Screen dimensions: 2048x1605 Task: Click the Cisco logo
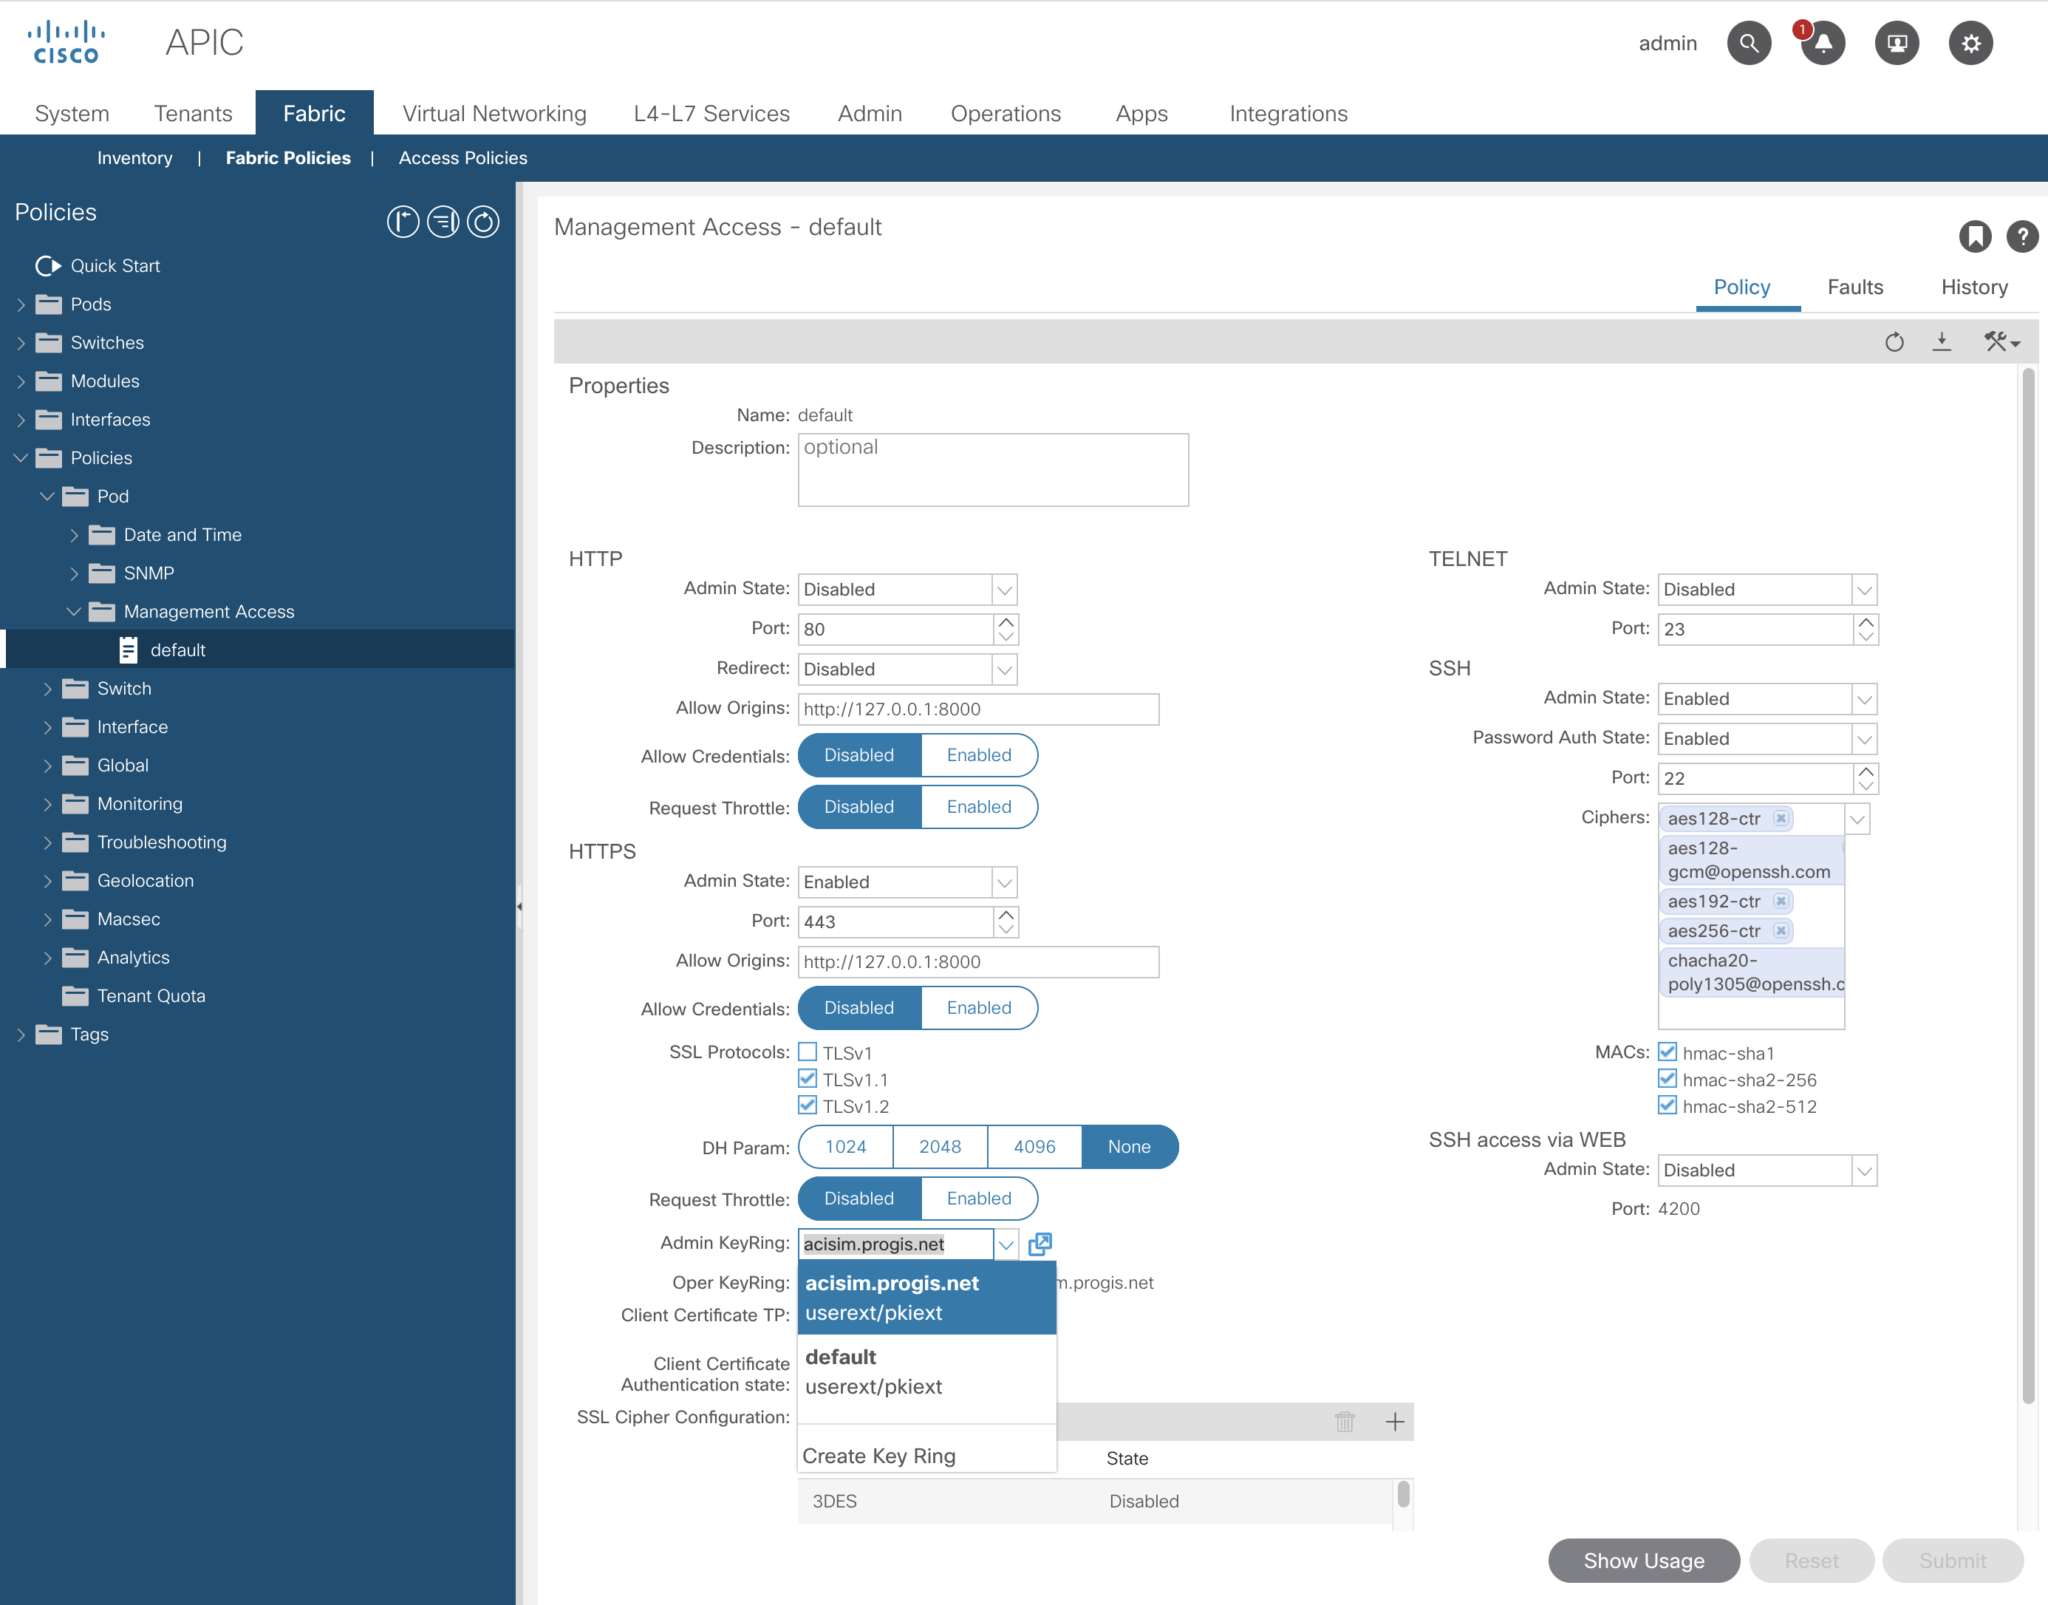point(66,42)
